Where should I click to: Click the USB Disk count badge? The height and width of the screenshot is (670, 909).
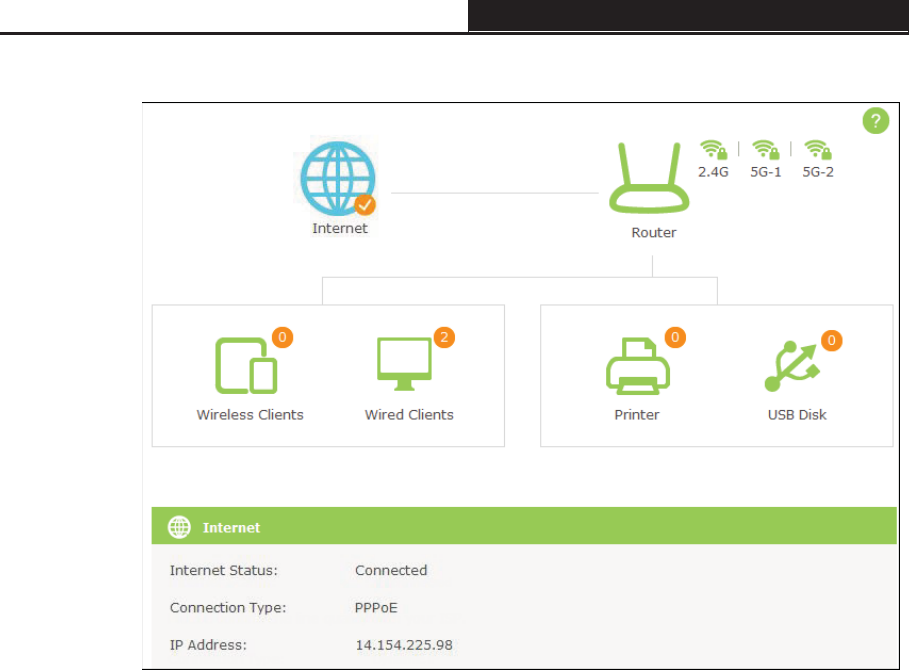(831, 340)
